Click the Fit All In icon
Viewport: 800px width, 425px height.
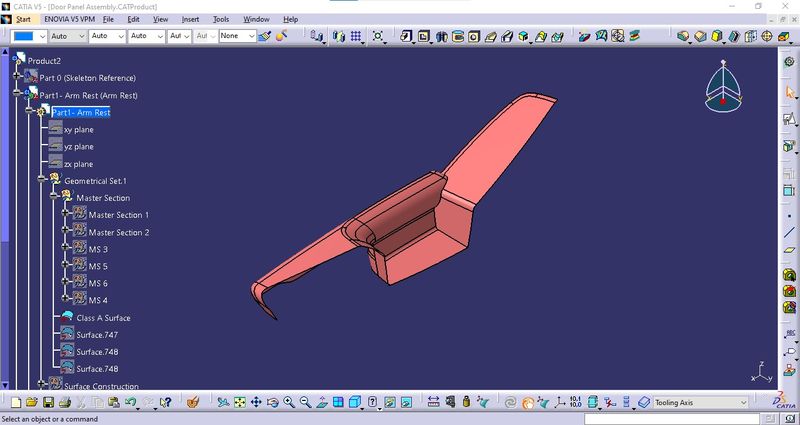click(239, 403)
